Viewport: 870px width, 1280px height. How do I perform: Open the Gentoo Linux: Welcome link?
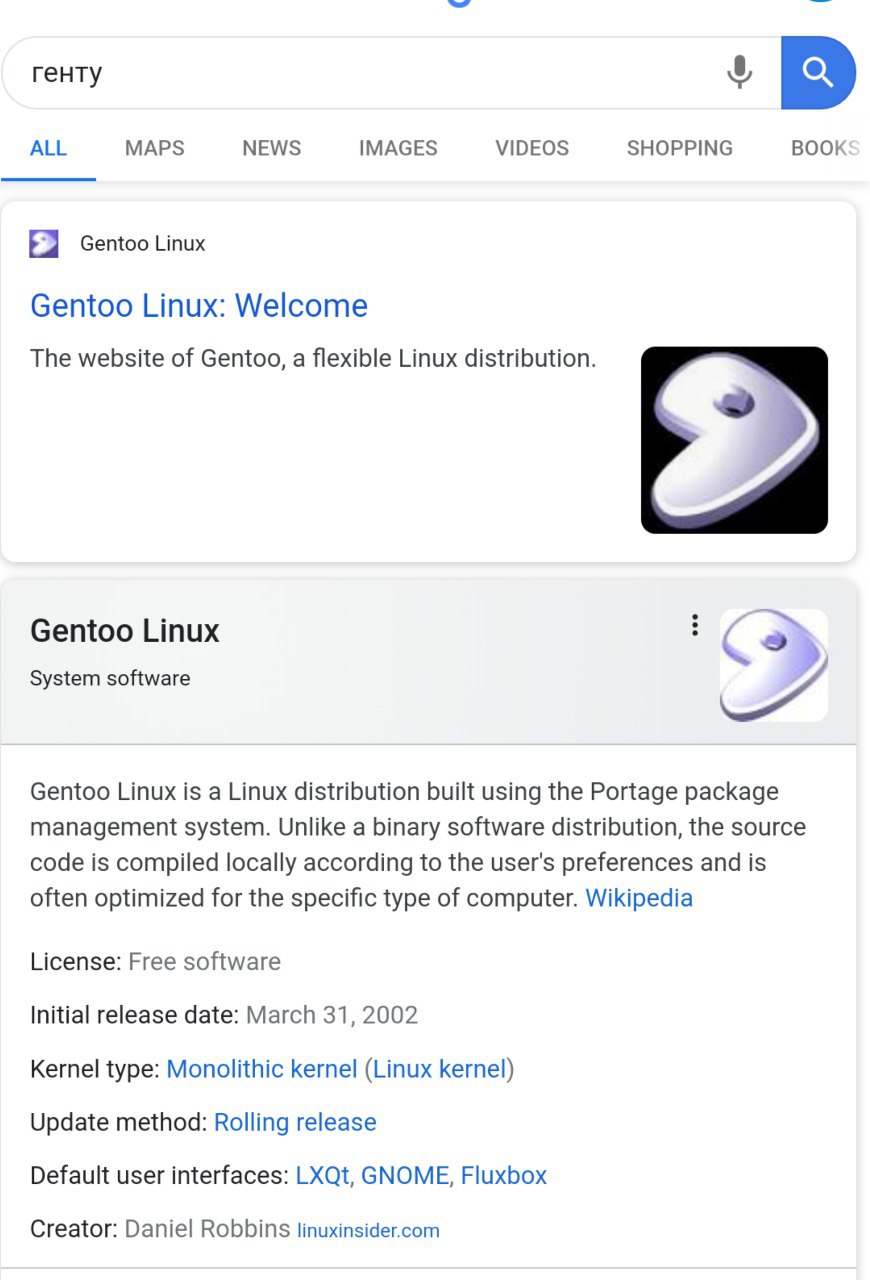(x=199, y=305)
